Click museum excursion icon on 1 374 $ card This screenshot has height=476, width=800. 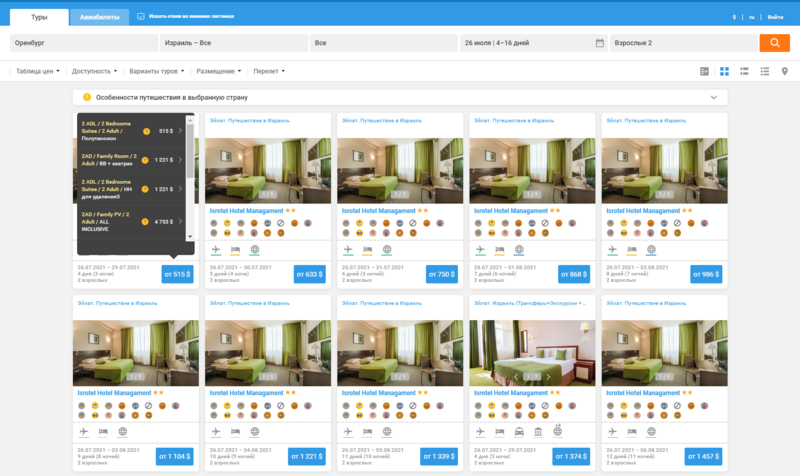[537, 431]
